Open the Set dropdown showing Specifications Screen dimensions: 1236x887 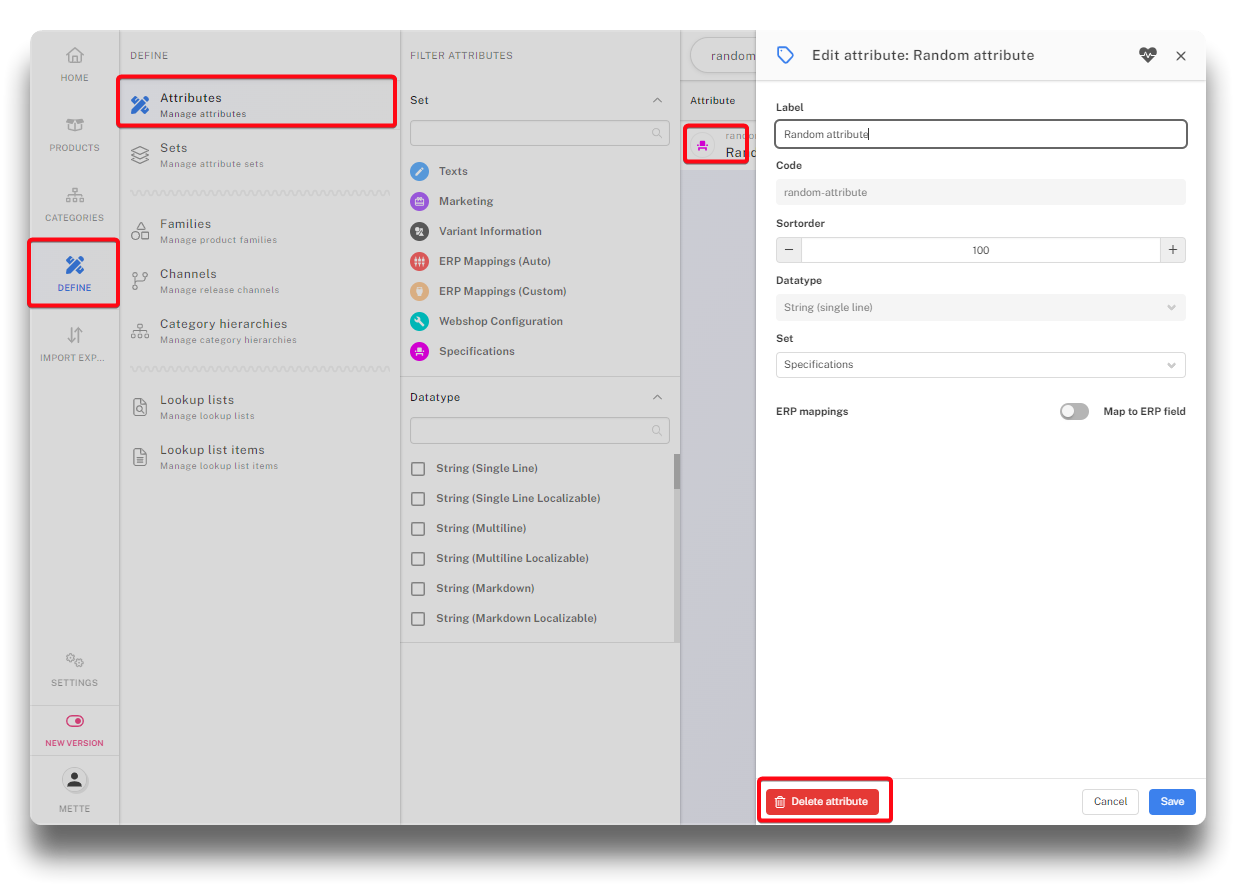(980, 365)
